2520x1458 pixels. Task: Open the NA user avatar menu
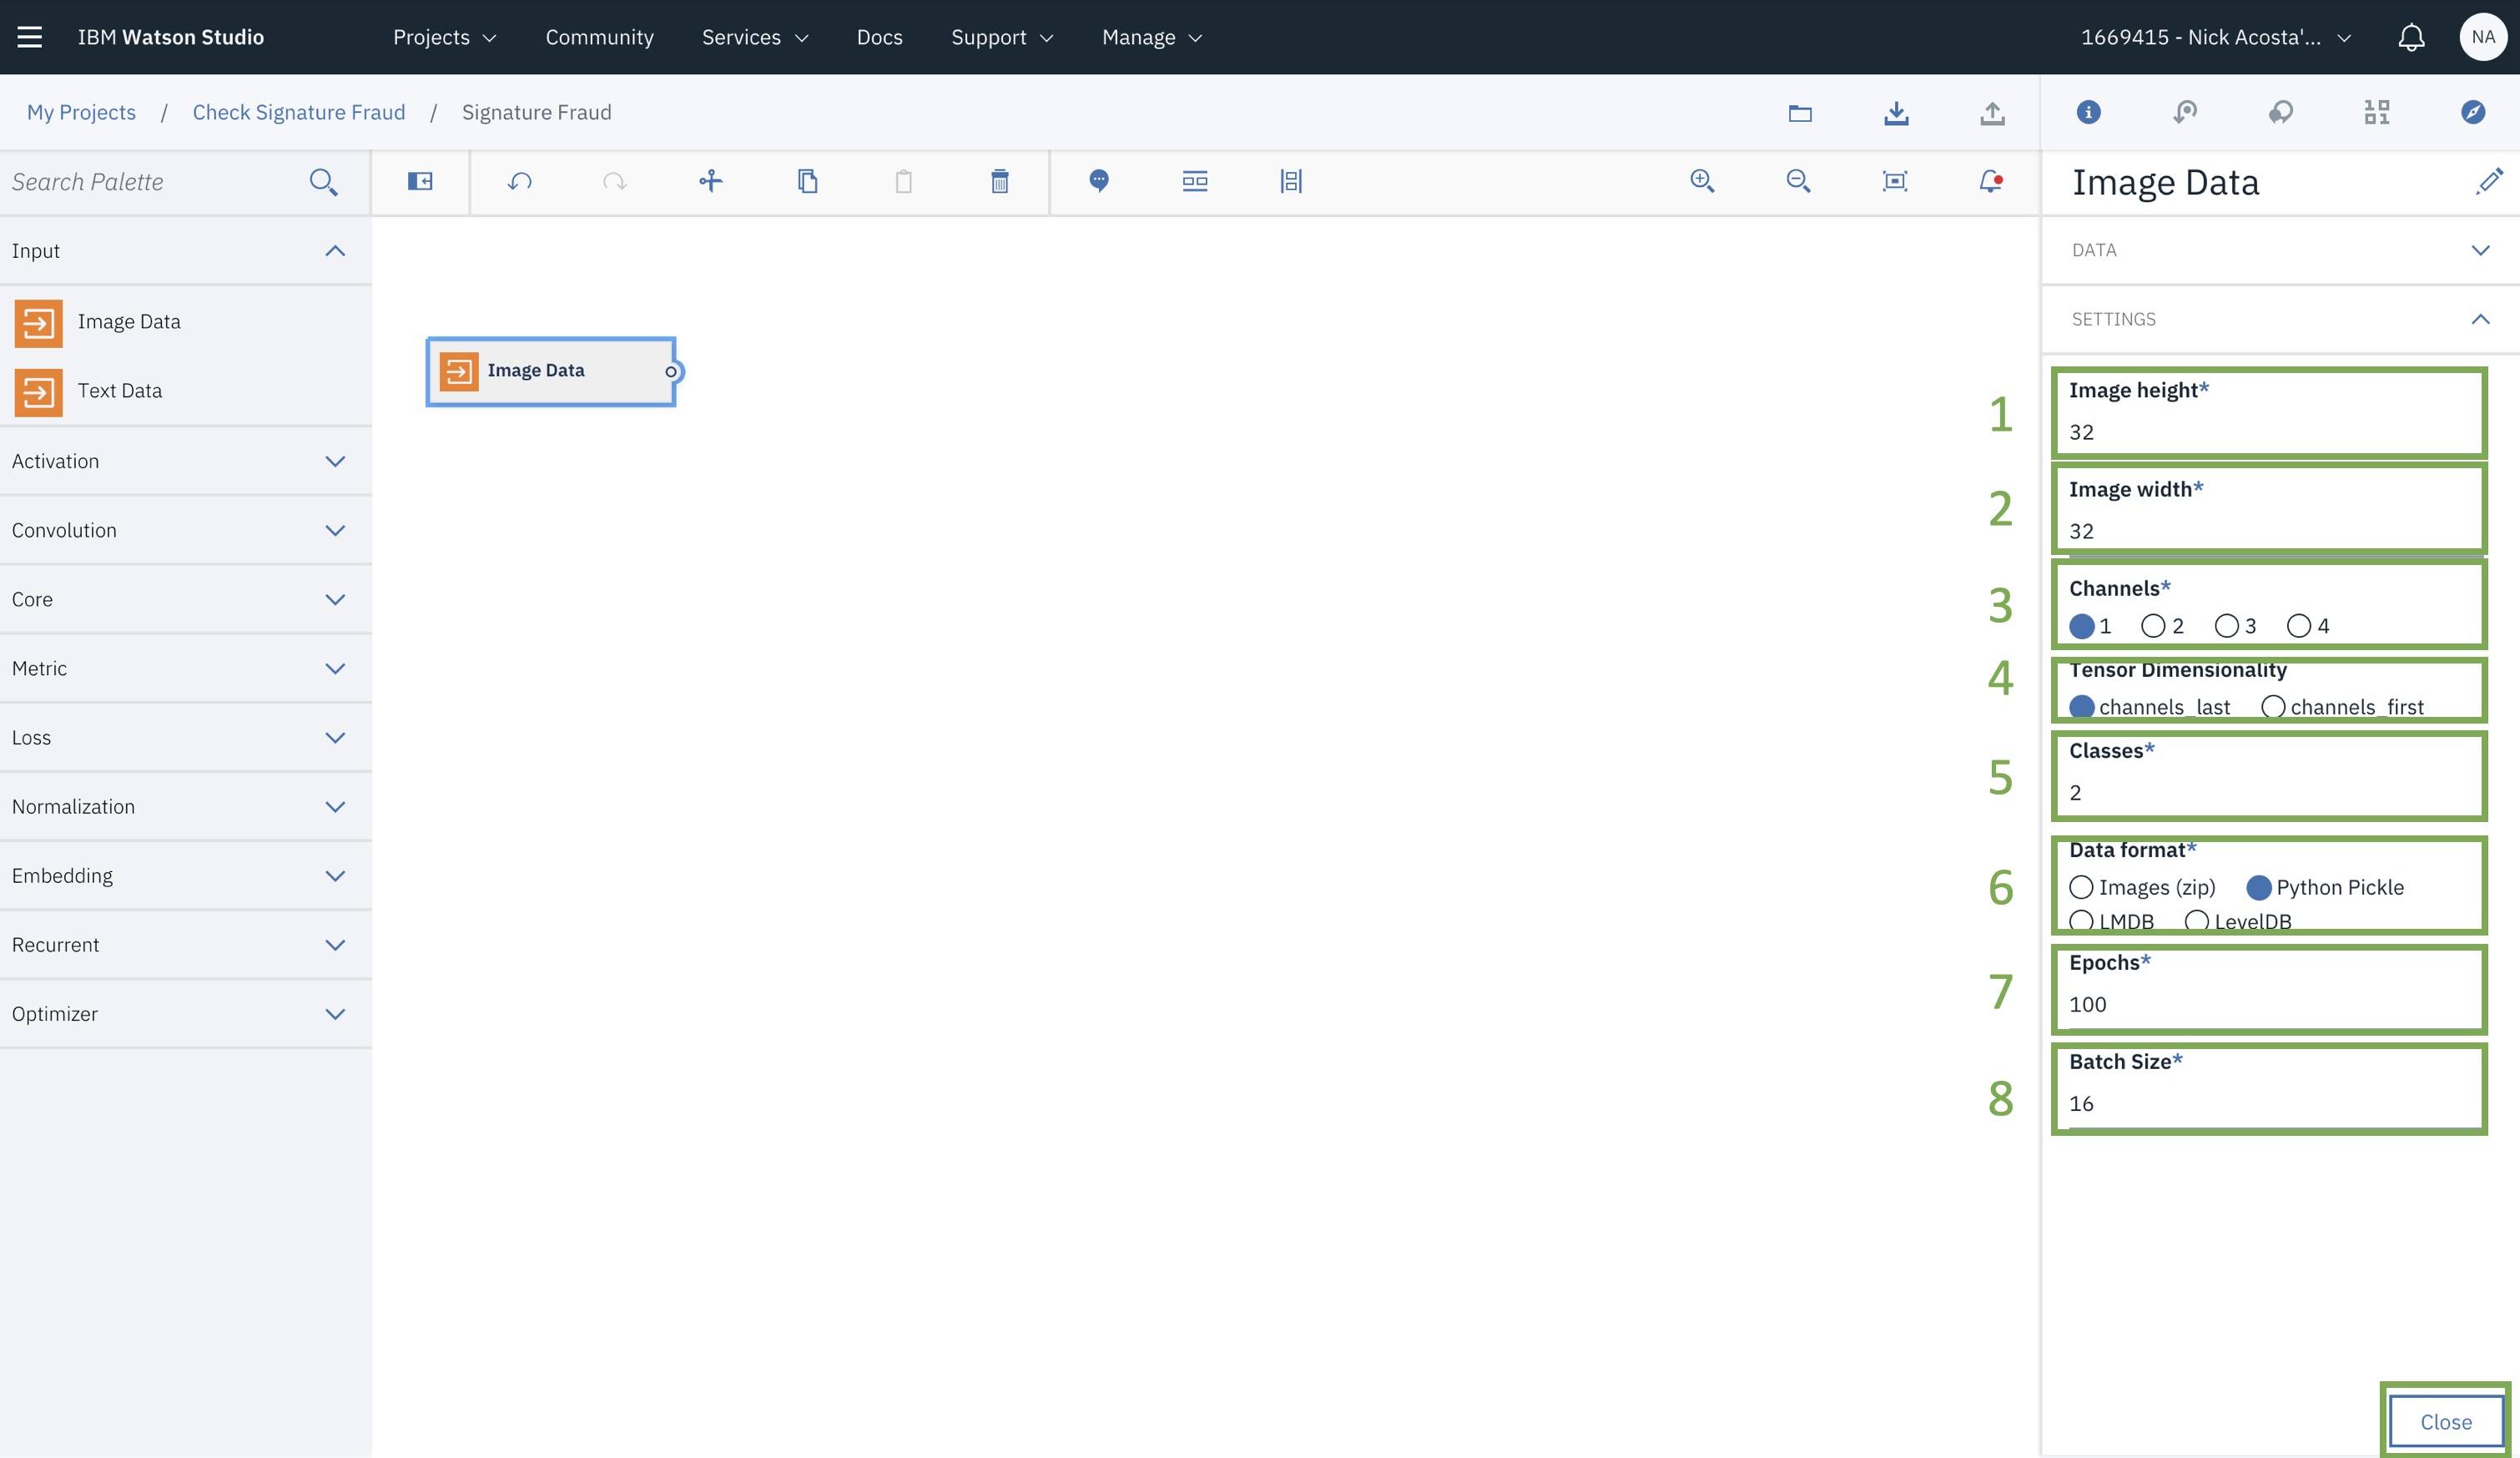point(2483,37)
